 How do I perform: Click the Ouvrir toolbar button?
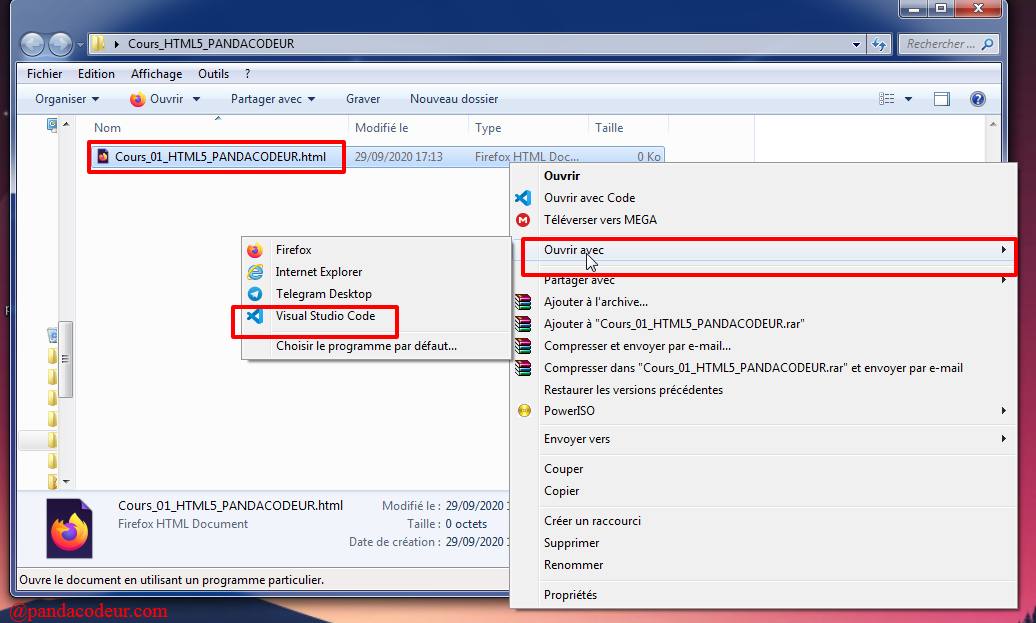(x=159, y=99)
